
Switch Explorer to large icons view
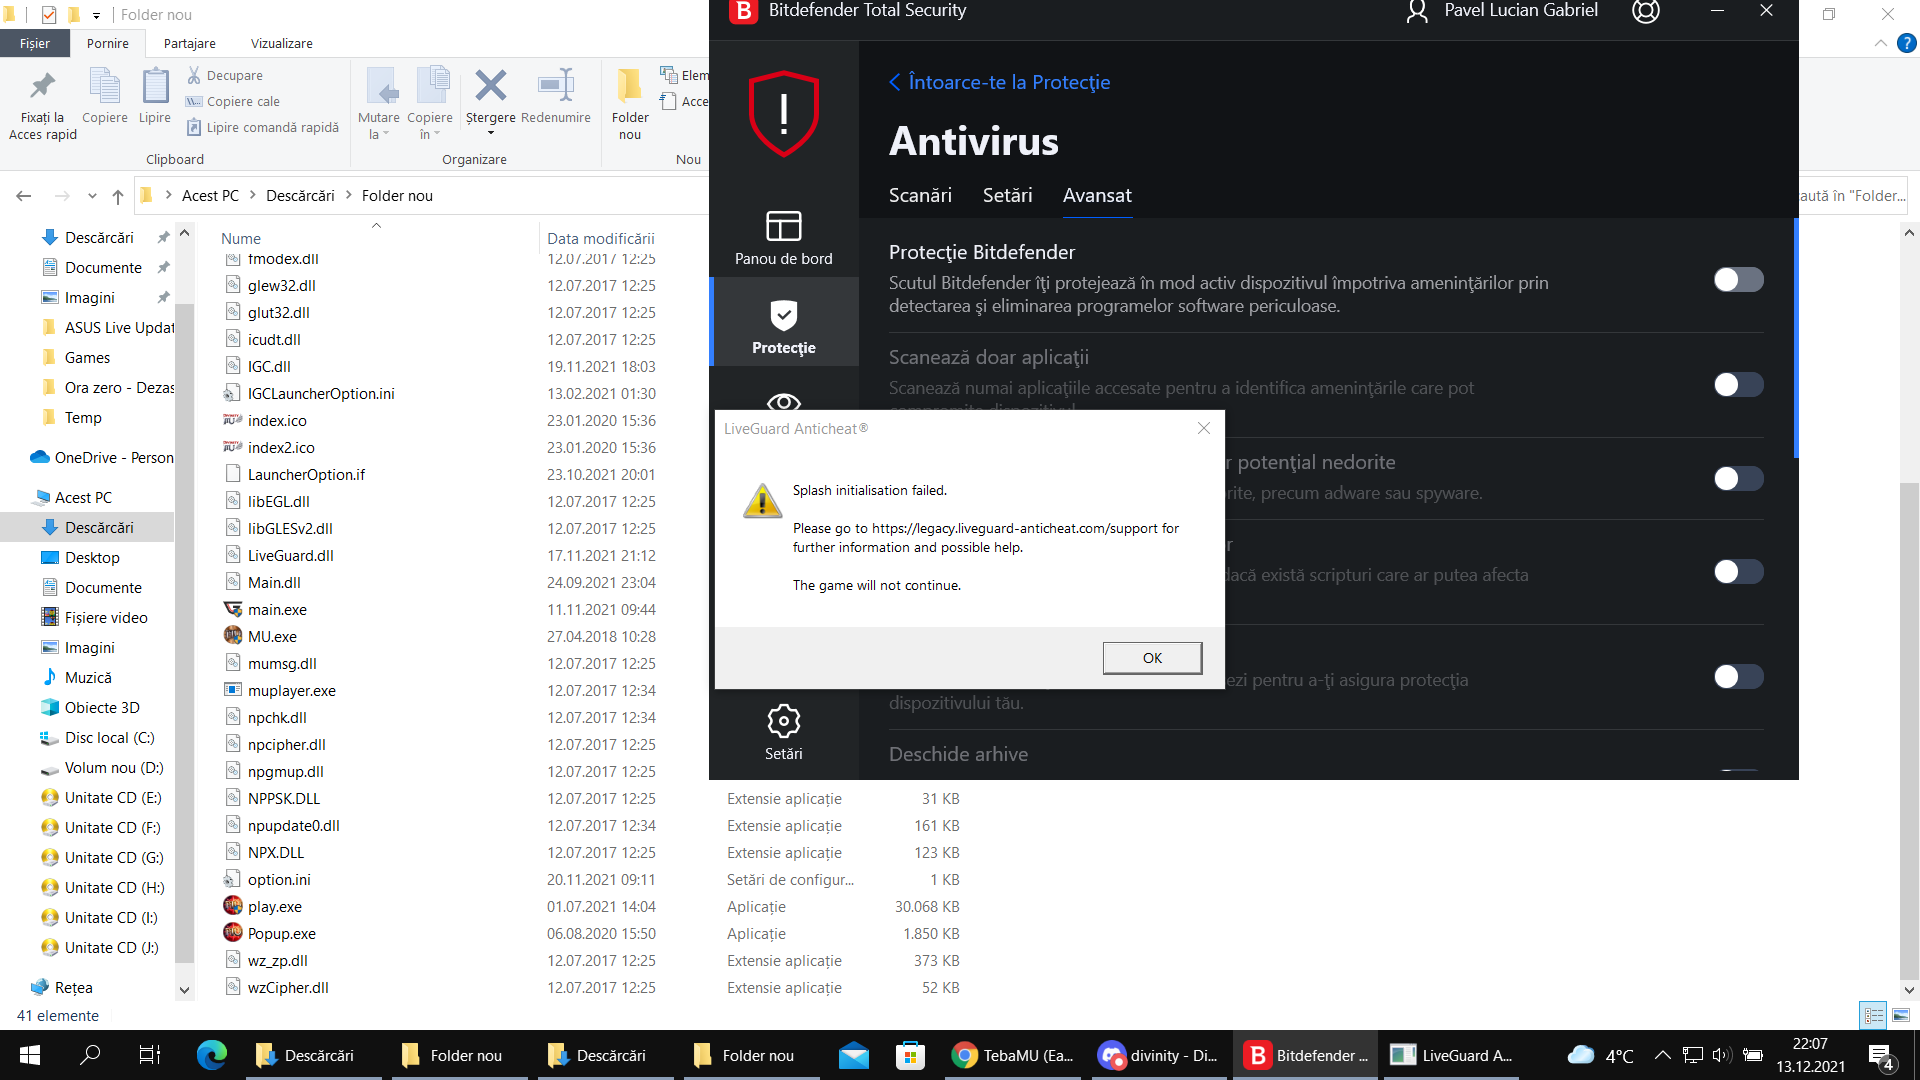(1901, 1015)
